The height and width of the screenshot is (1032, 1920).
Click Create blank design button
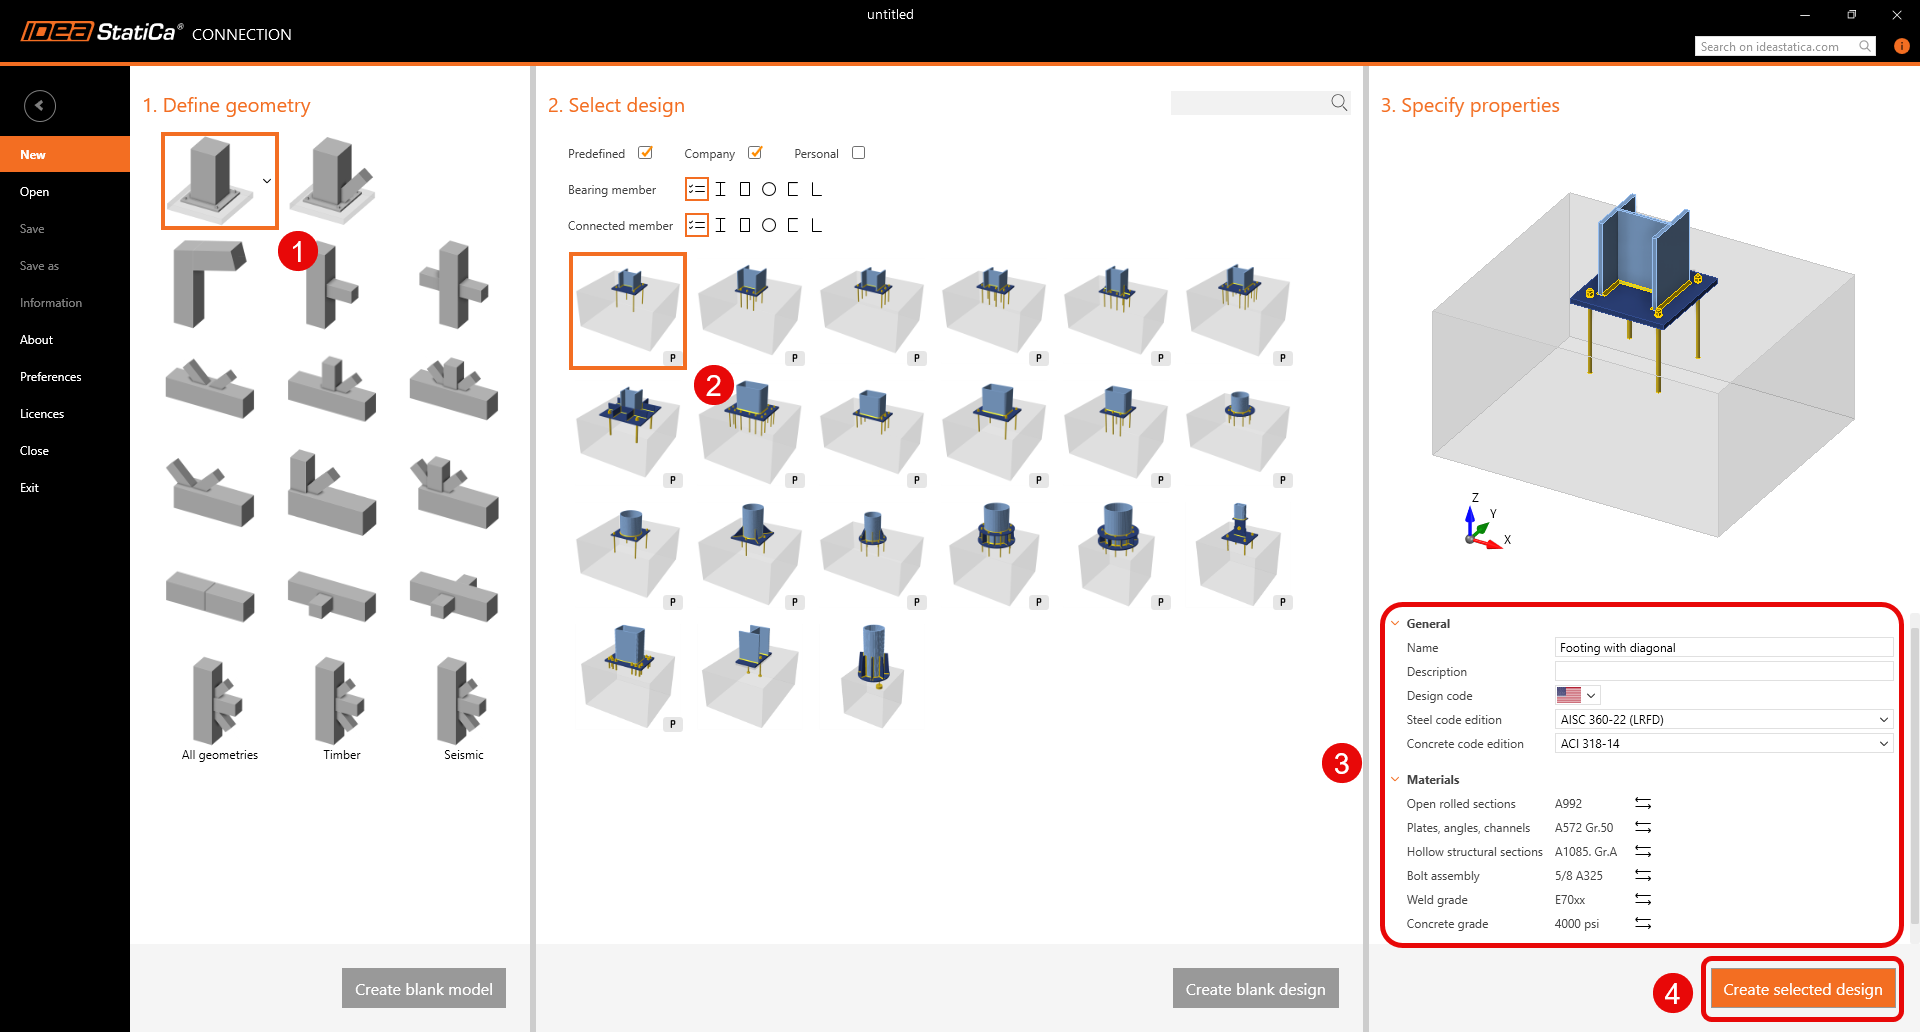[x=1256, y=988]
